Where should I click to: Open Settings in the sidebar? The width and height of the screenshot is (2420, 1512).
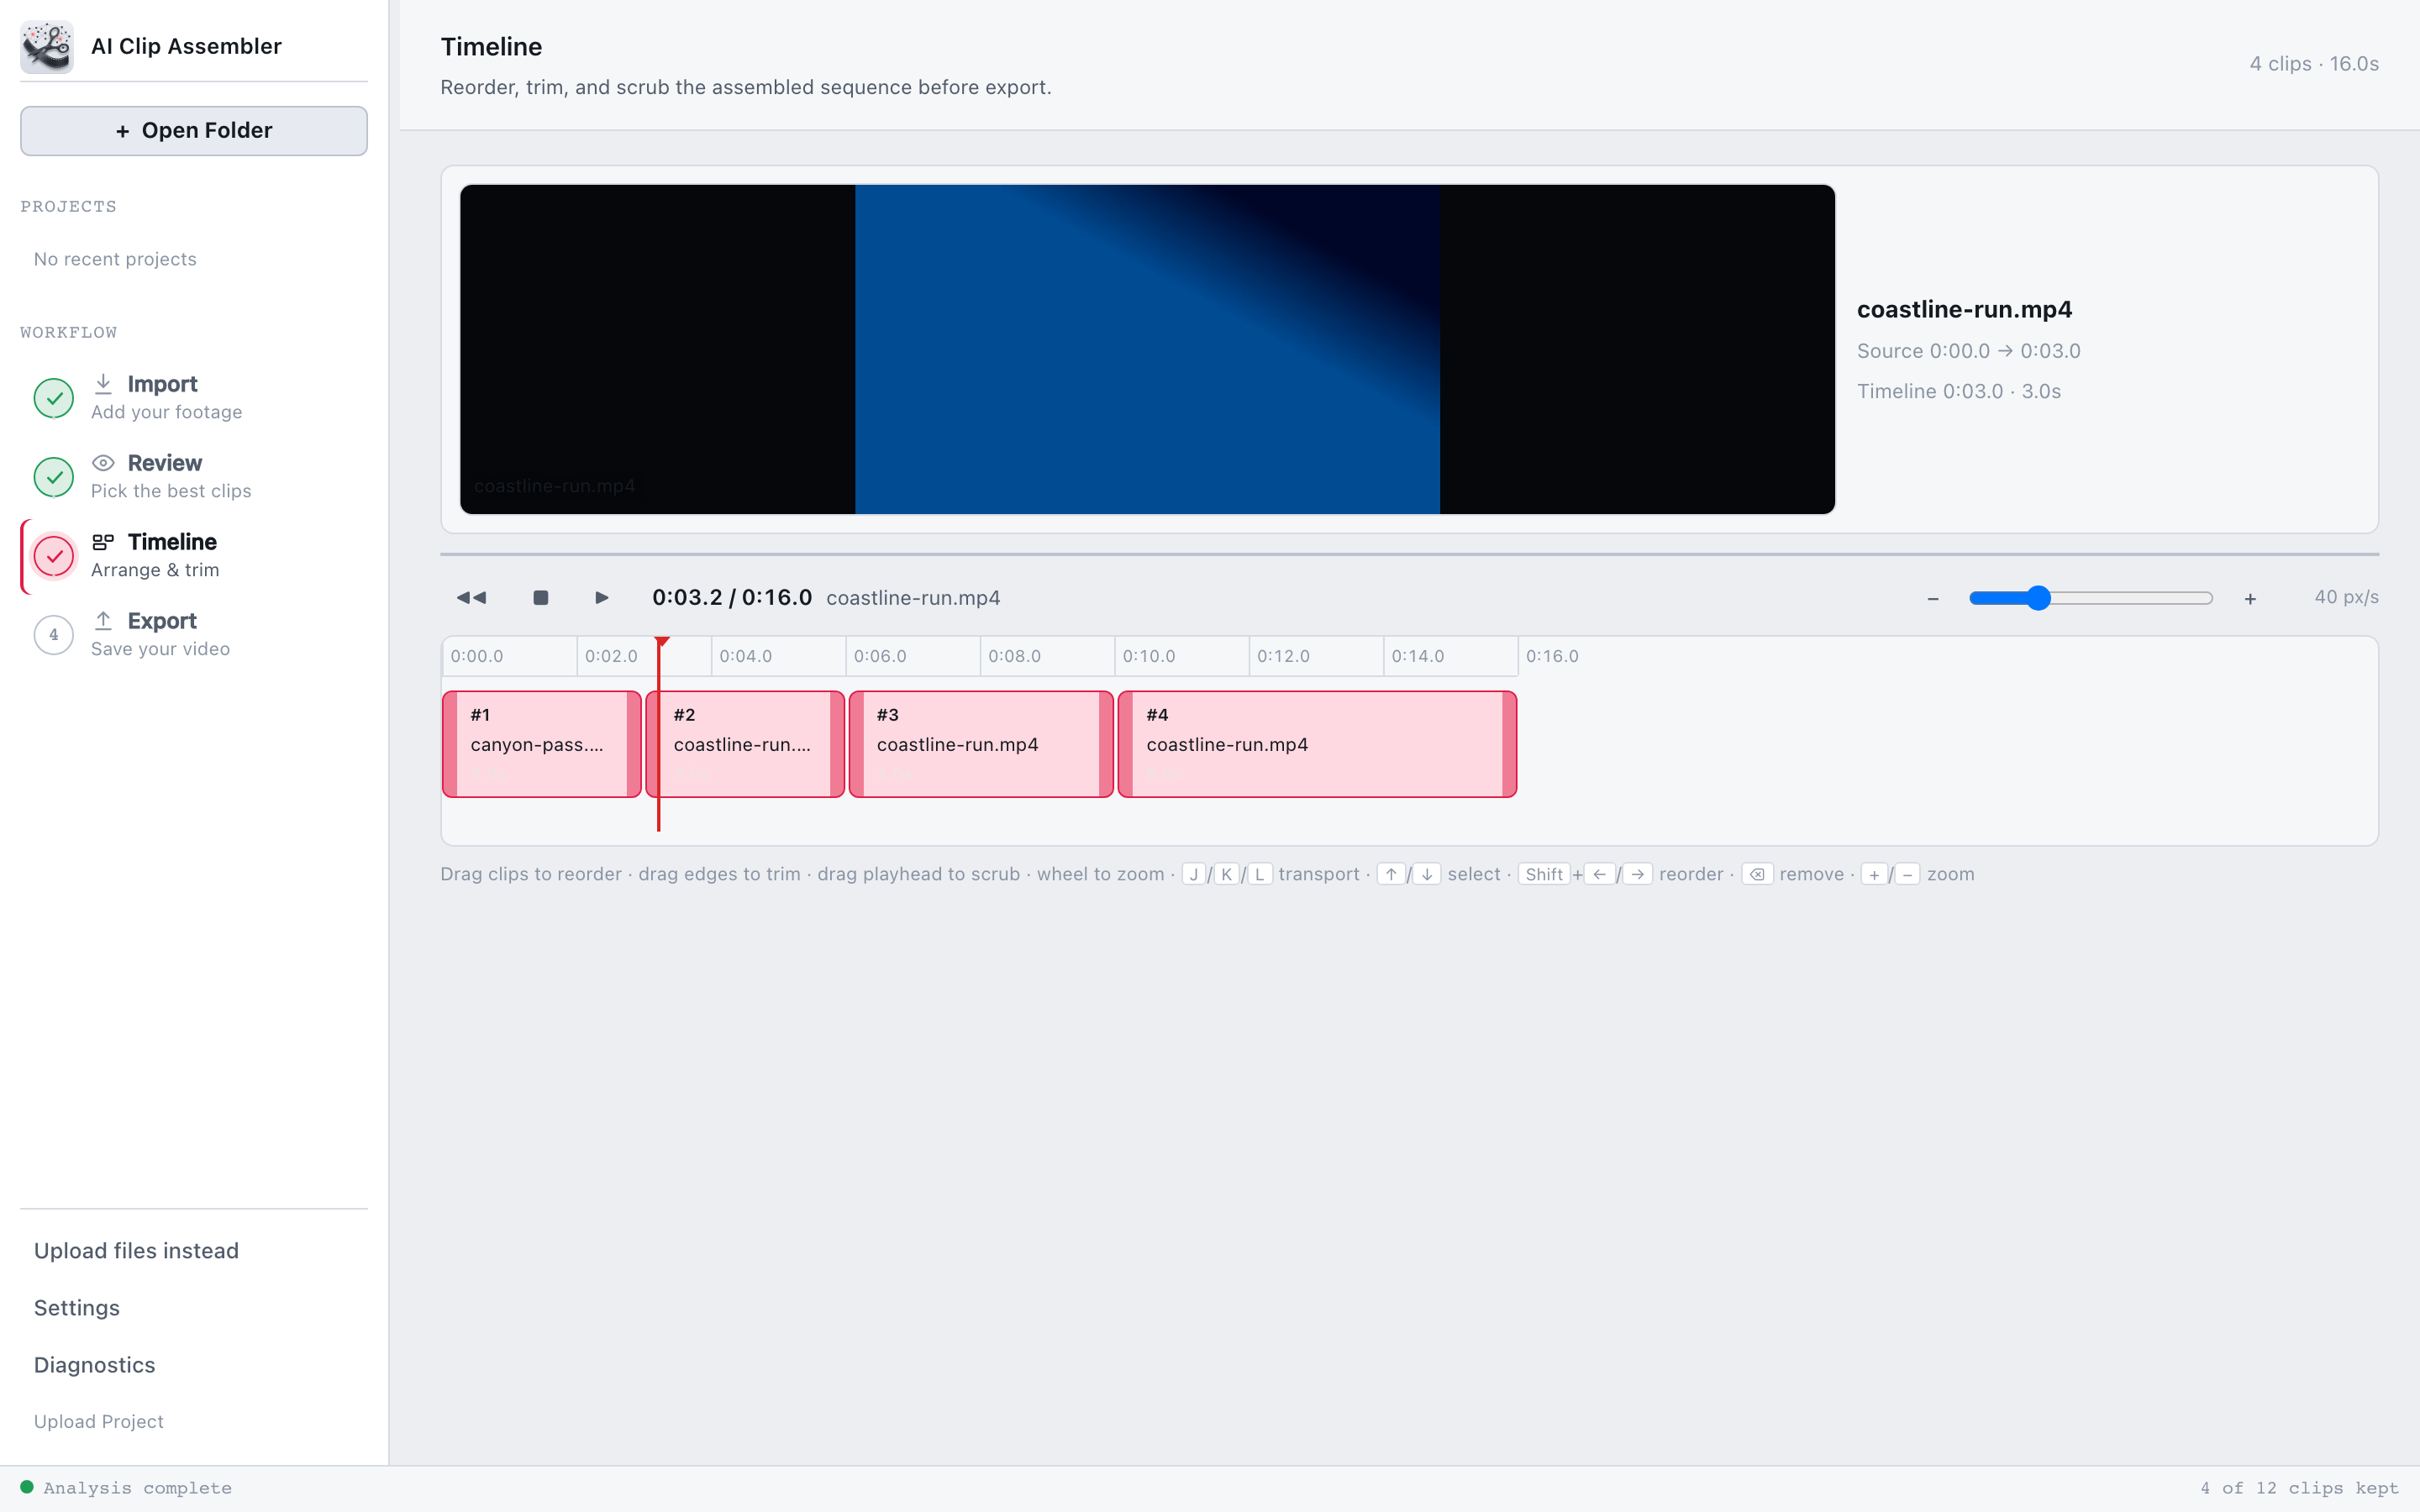(77, 1308)
